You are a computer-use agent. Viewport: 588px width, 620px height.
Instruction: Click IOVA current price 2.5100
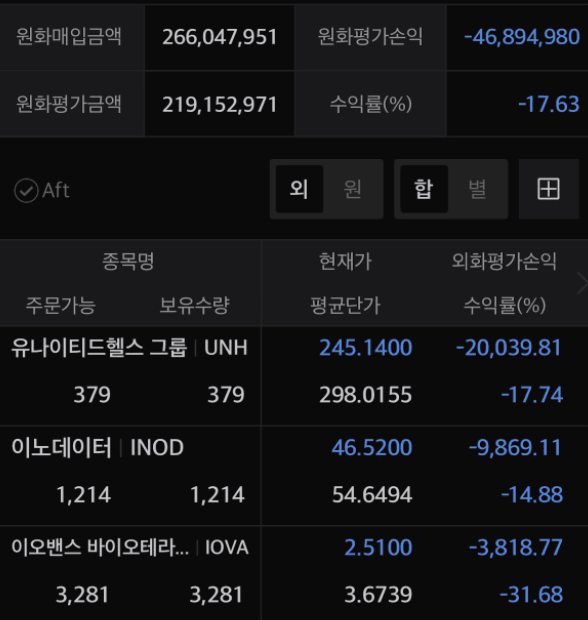(x=378, y=548)
